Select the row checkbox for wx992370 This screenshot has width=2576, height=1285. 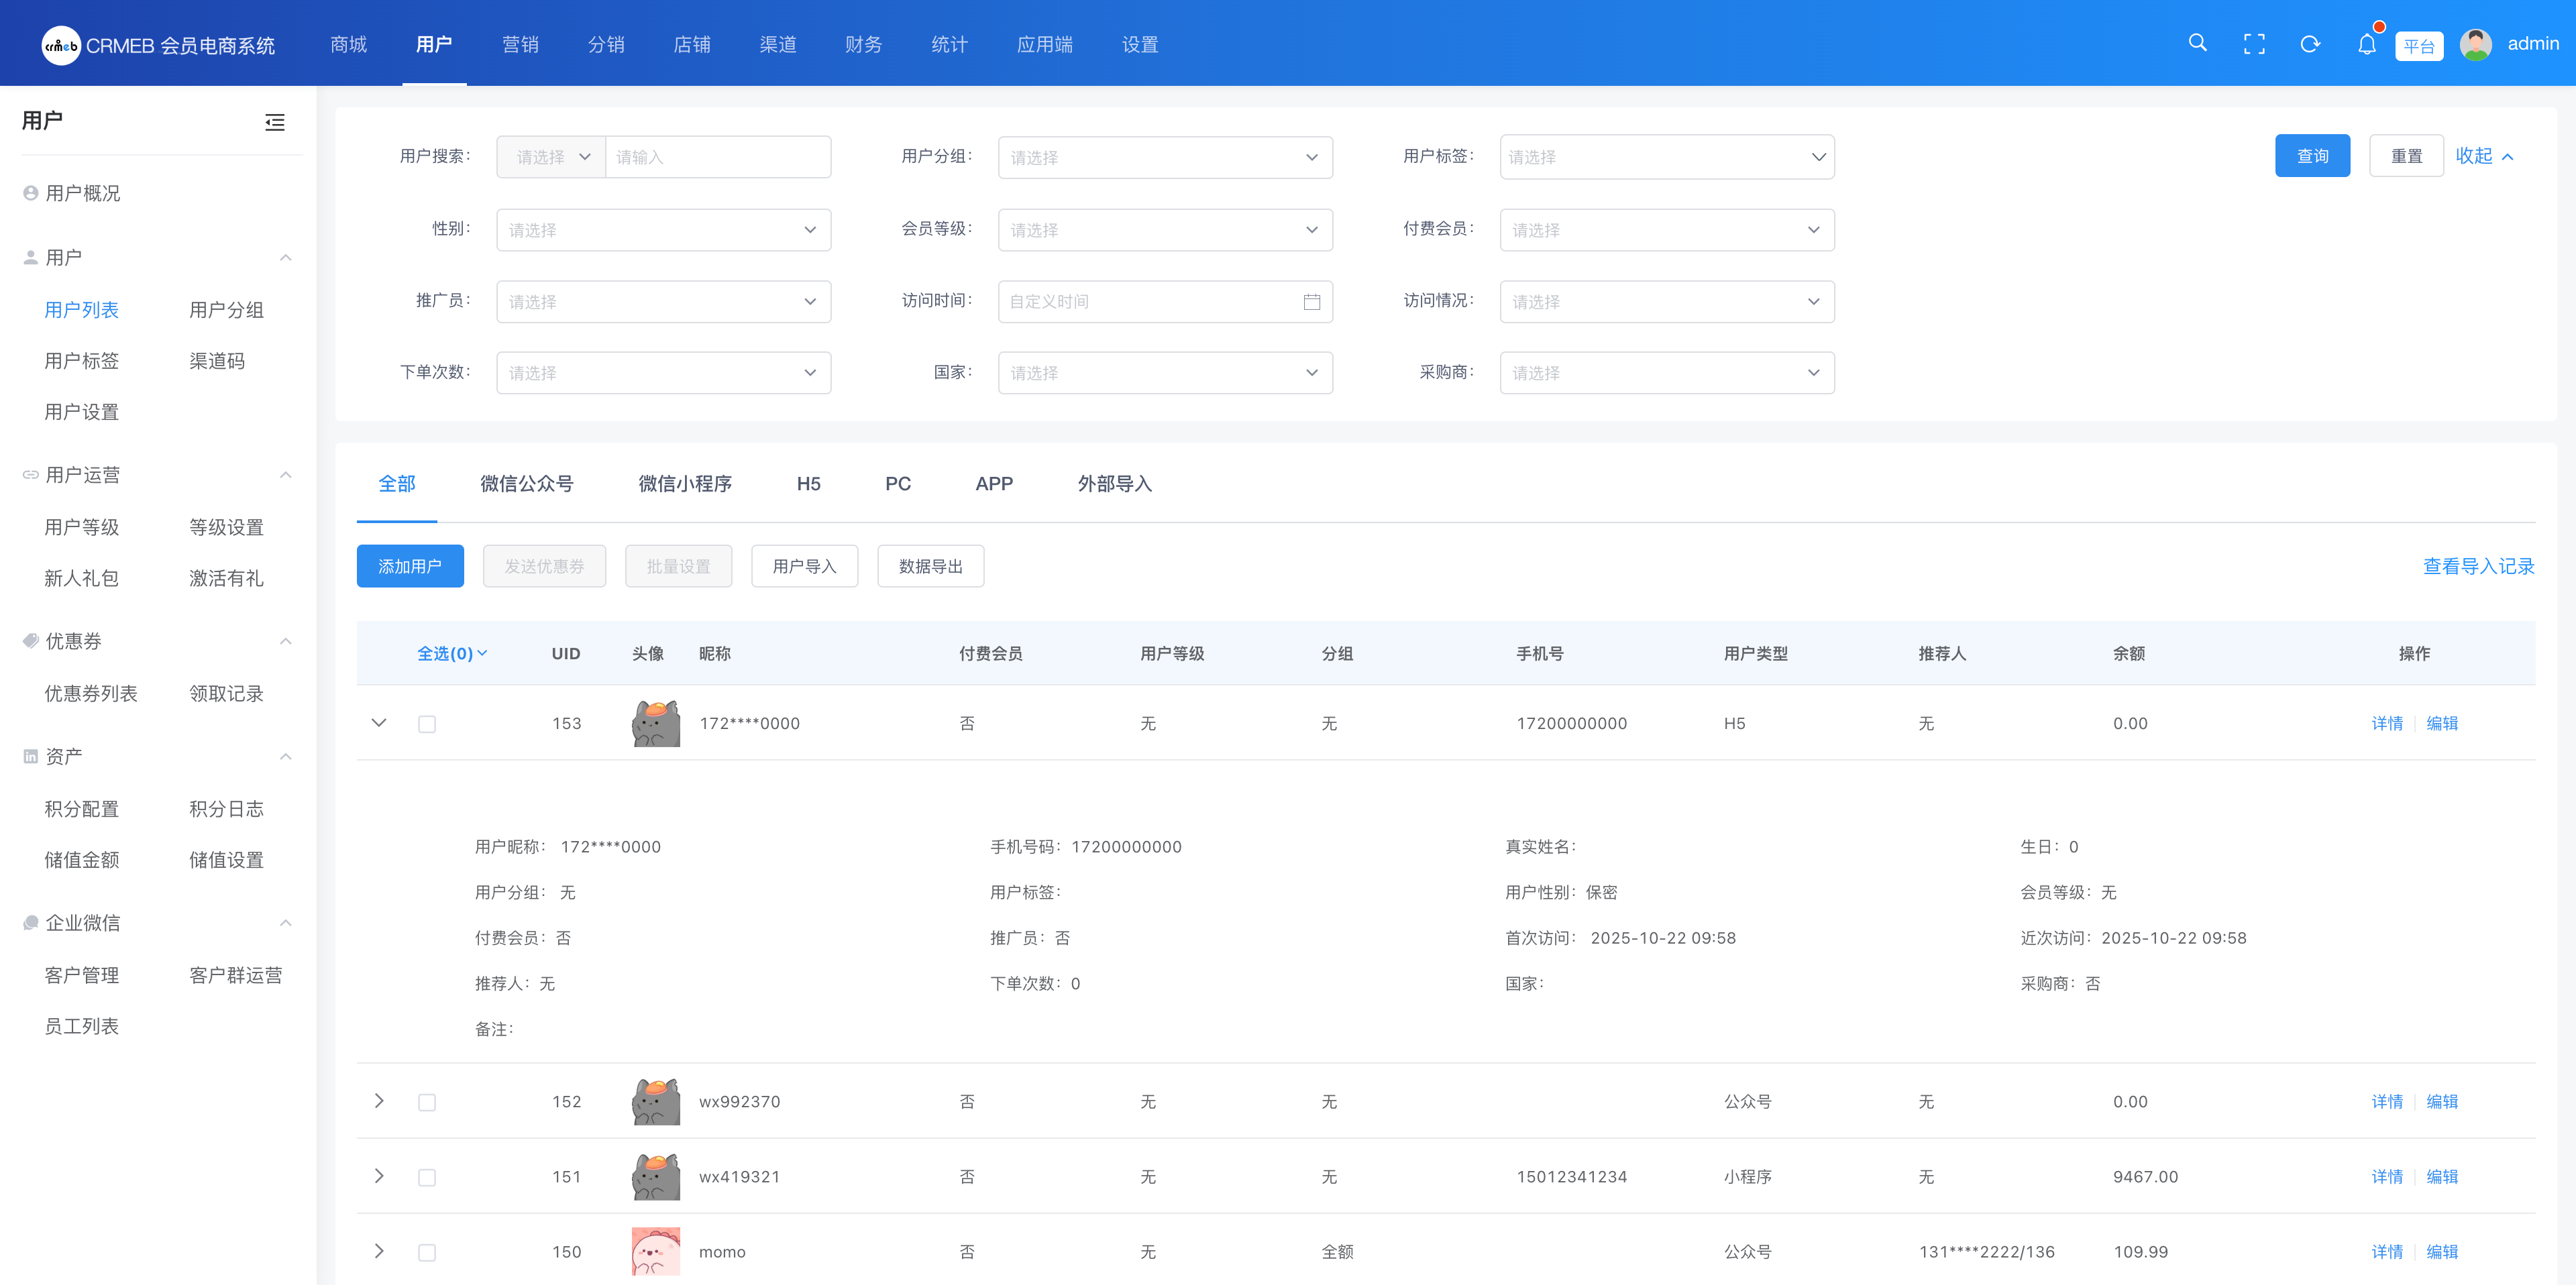[427, 1101]
